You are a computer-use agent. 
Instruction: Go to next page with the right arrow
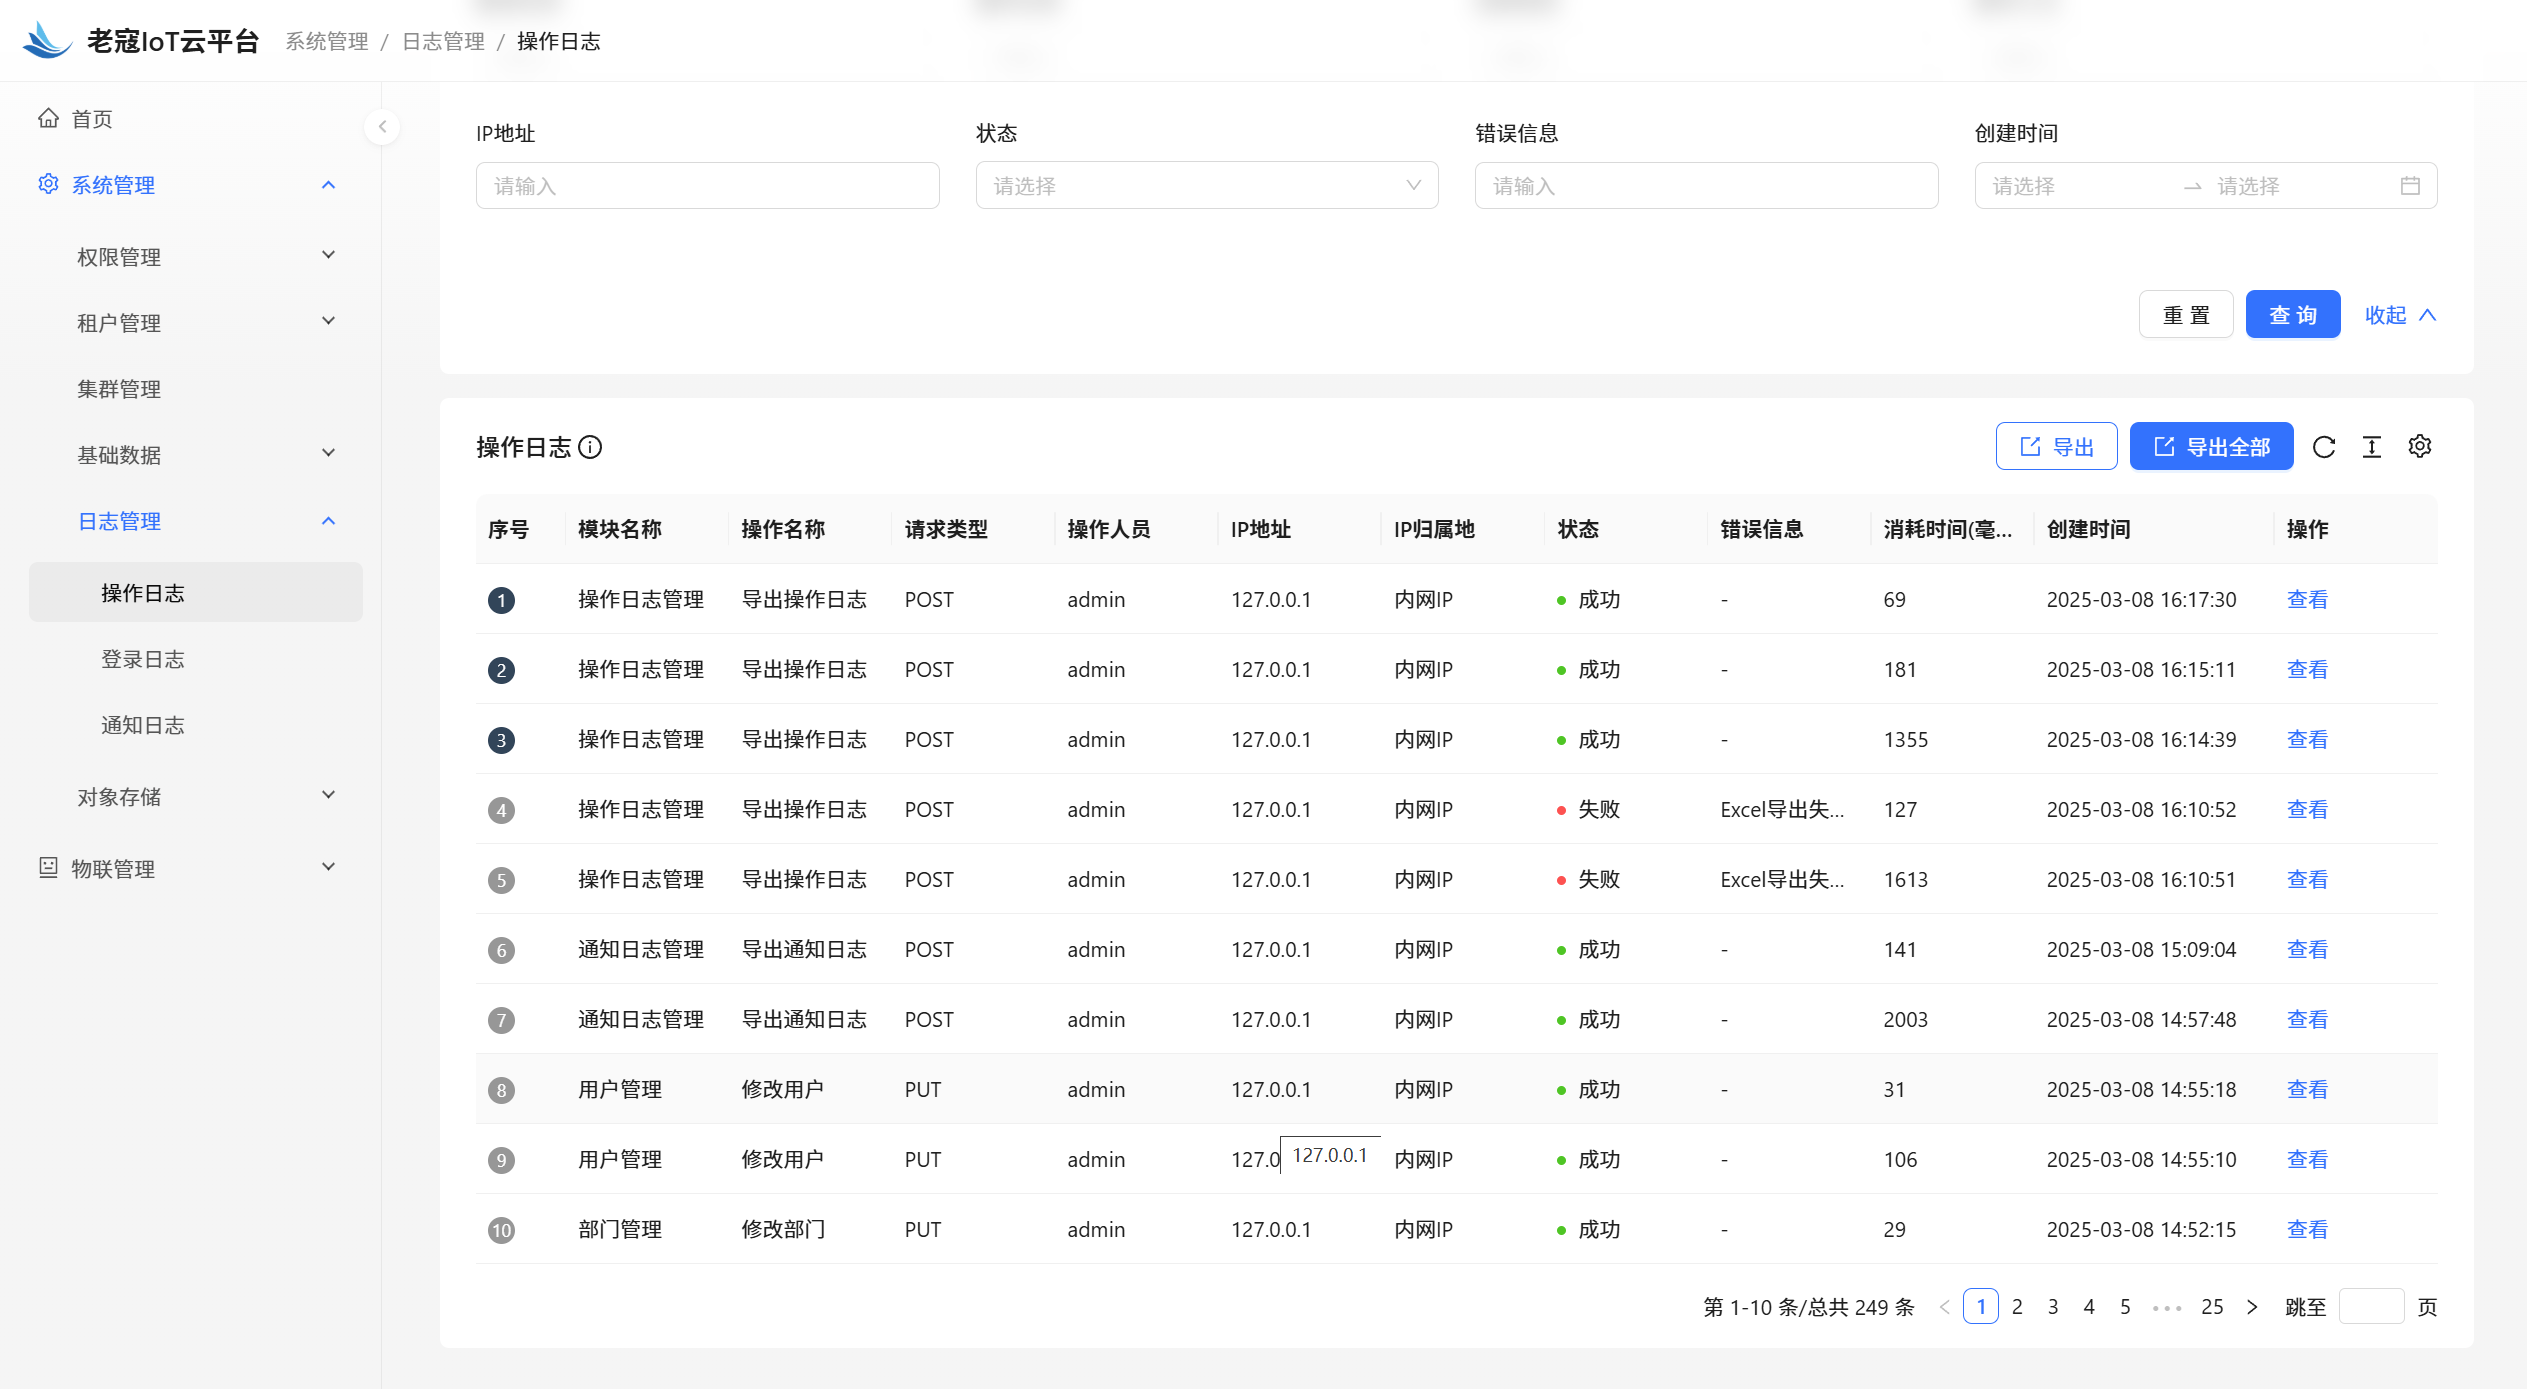pos(2252,1307)
